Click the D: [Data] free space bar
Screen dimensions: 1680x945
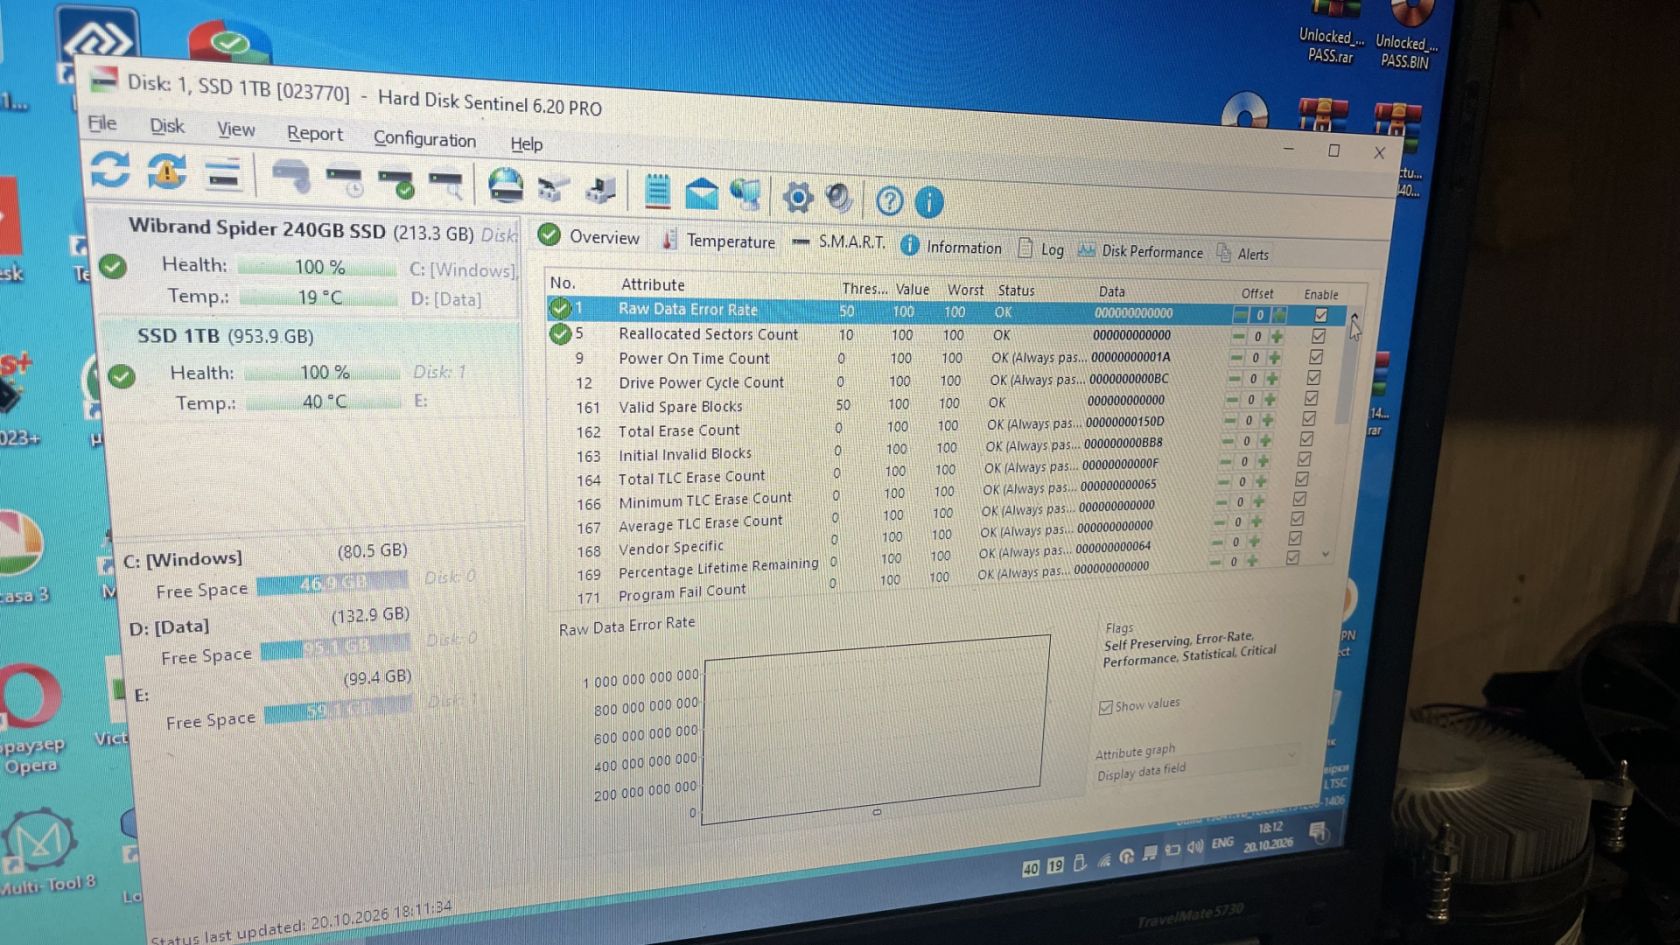pyautogui.click(x=335, y=648)
